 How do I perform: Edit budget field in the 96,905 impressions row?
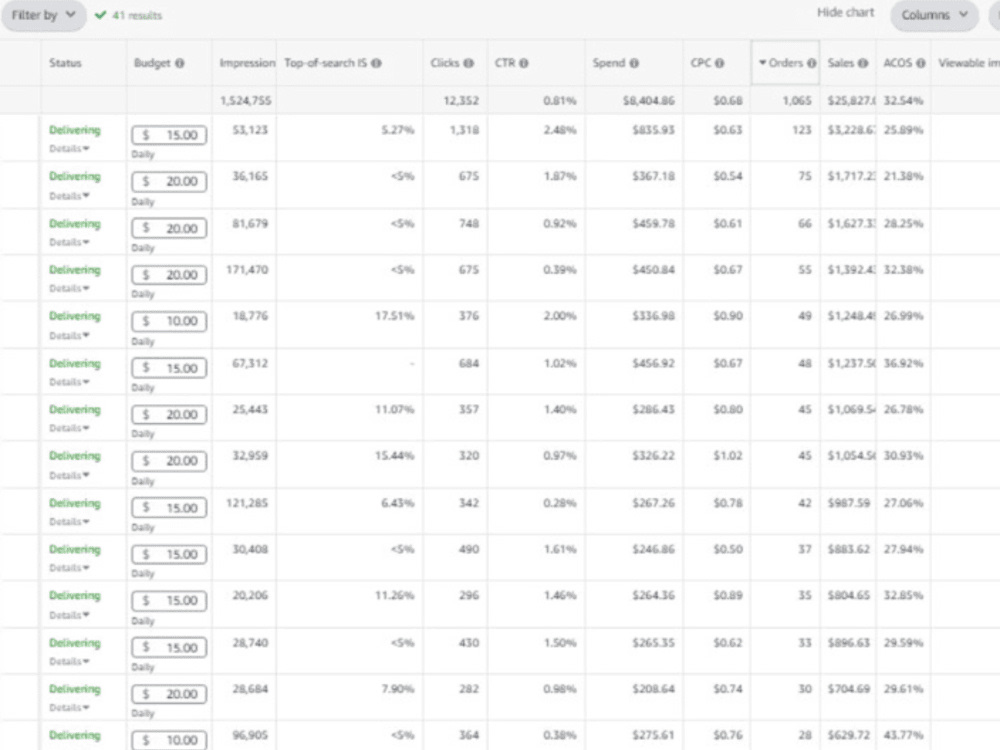click(x=169, y=740)
